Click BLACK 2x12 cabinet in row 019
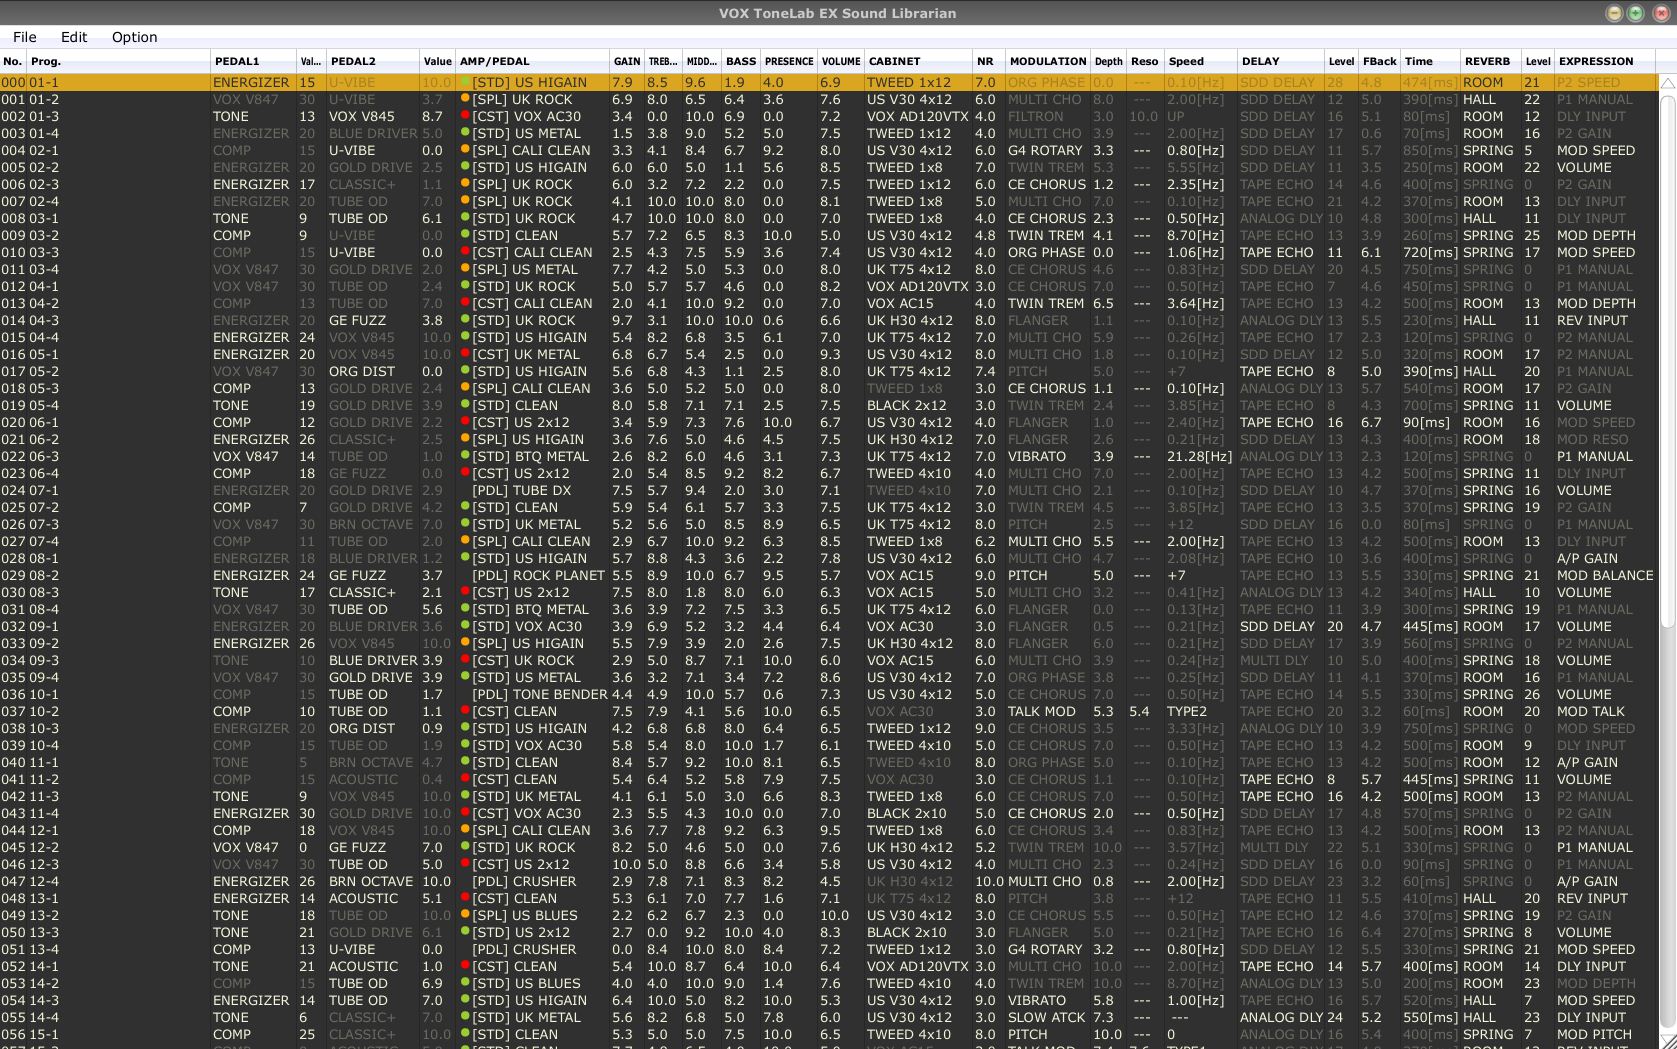The image size is (1677, 1049). (x=906, y=405)
